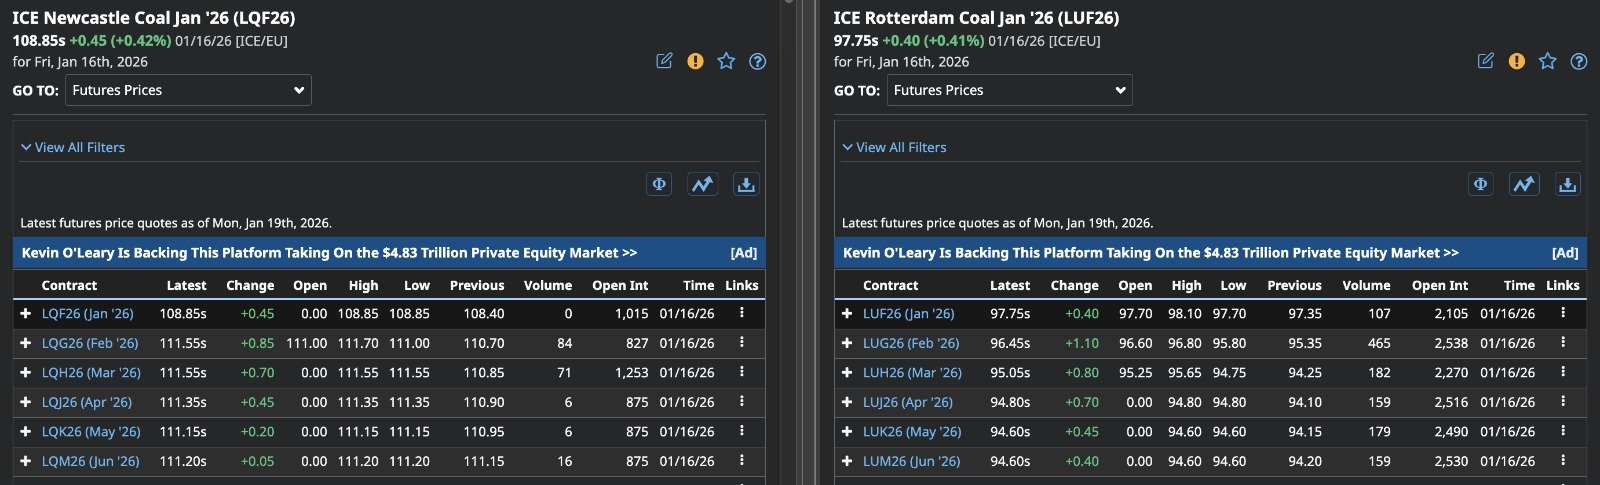Click the Phi symbol icon in Newcastle panel
Viewport: 1600px width, 485px height.
[x=659, y=184]
